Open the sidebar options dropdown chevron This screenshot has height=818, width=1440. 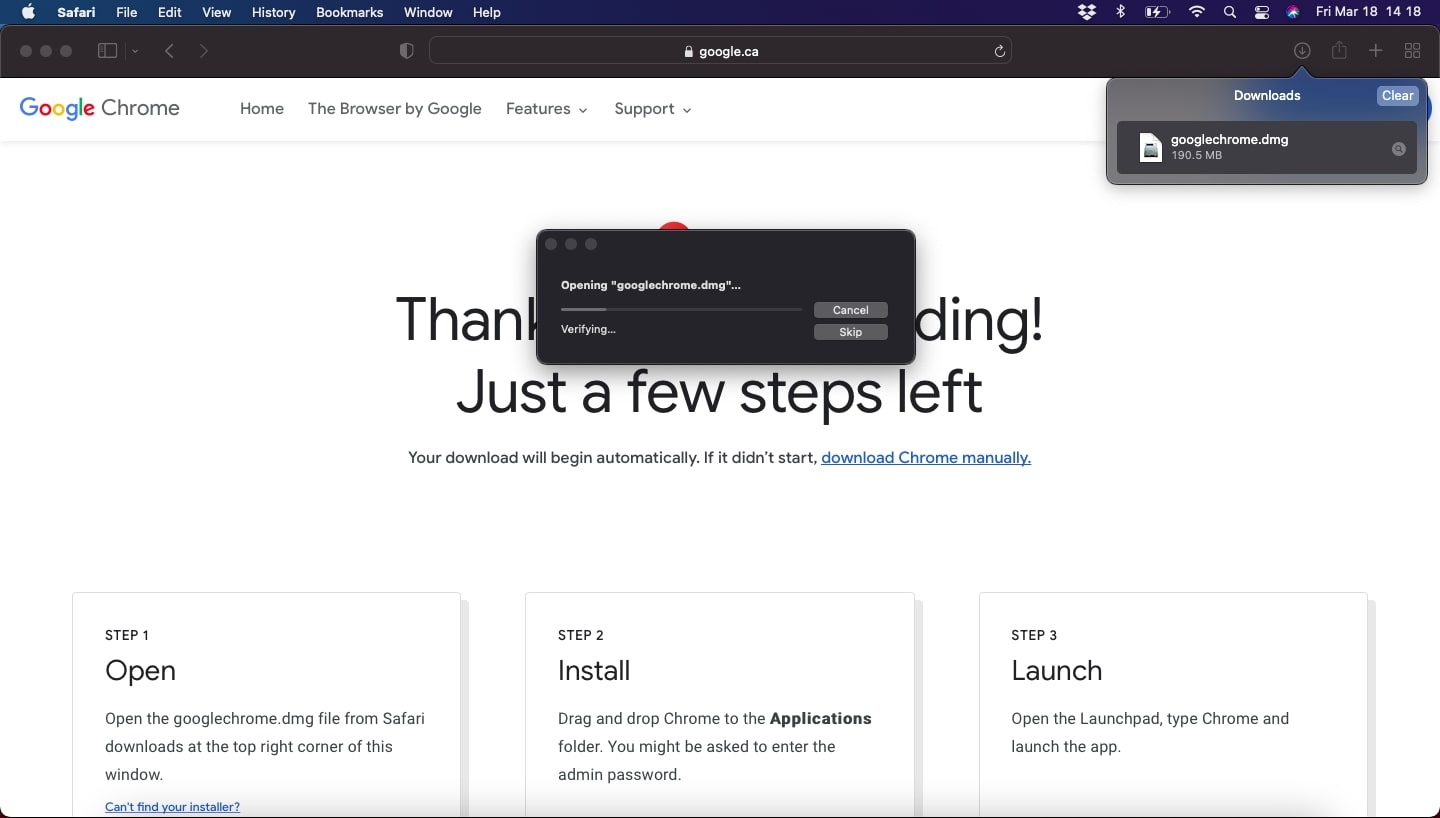point(135,52)
